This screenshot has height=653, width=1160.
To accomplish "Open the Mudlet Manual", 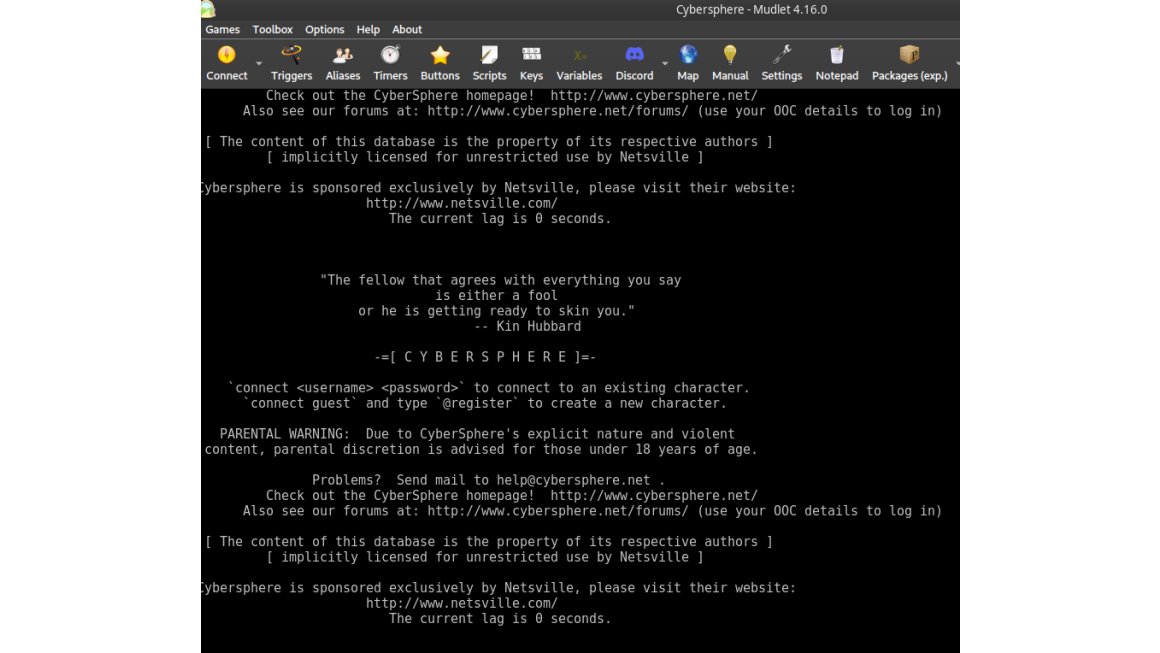I will pos(729,63).
